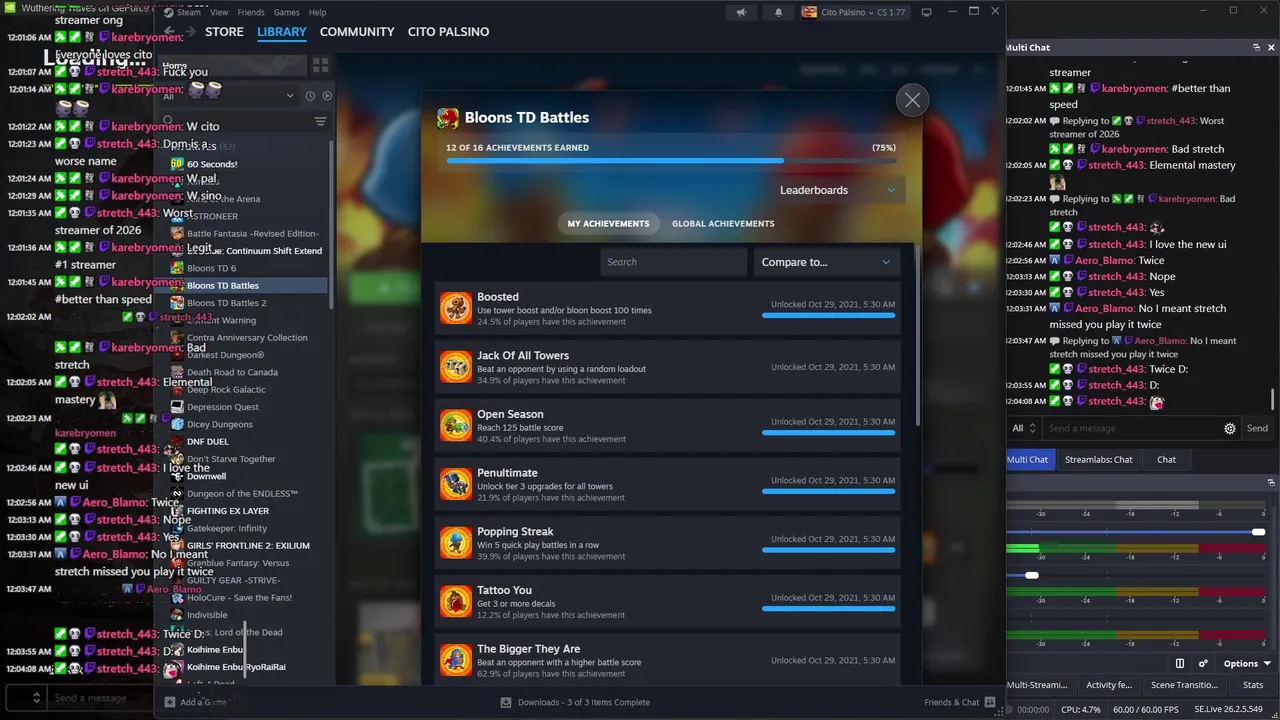
Task: Select Dicey Dungeons in library list
Action: 220,424
